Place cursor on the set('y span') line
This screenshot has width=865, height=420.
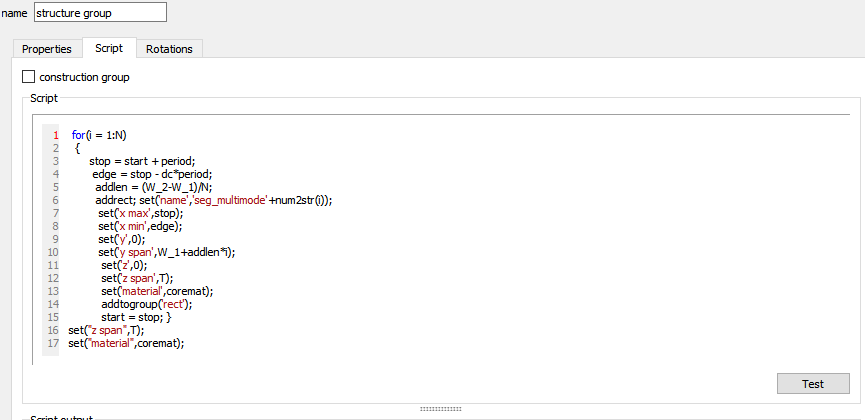pyautogui.click(x=167, y=252)
